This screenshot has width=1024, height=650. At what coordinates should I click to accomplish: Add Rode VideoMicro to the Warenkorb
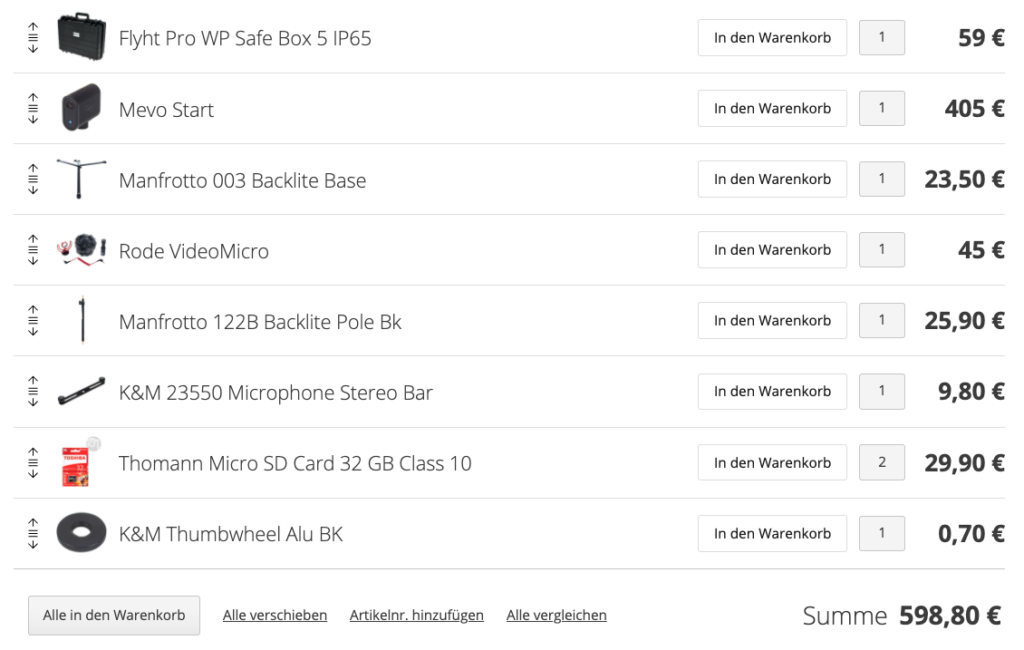click(772, 250)
